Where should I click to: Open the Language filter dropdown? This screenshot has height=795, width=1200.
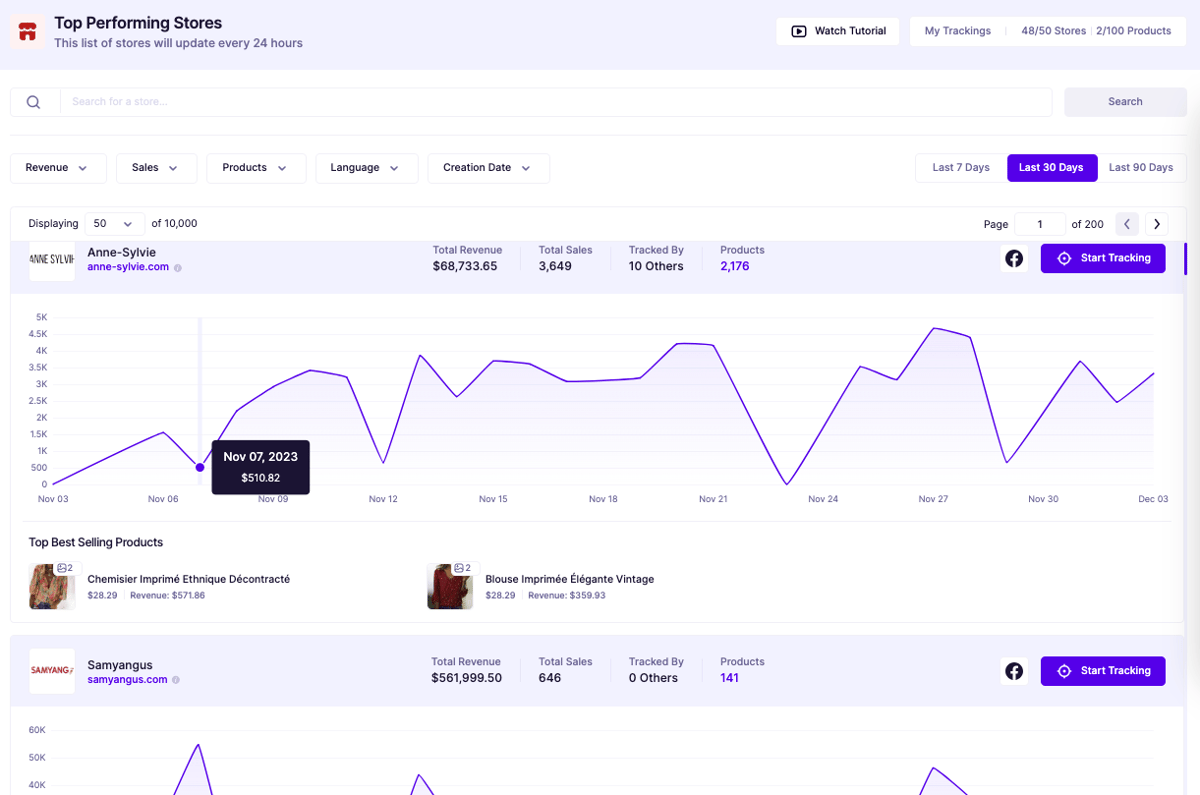tap(366, 168)
